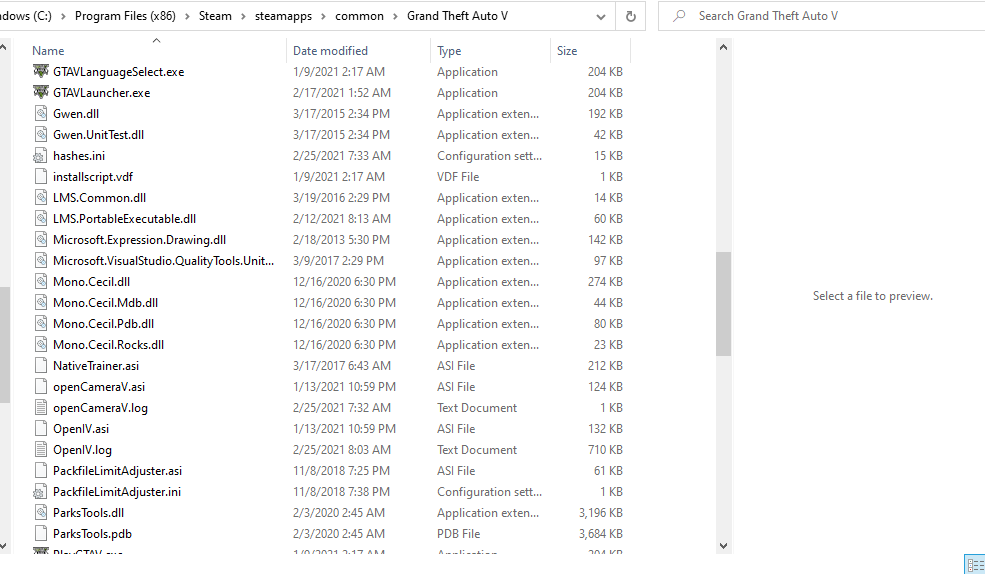
Task: Switch to details view layout icon
Action: point(975,565)
